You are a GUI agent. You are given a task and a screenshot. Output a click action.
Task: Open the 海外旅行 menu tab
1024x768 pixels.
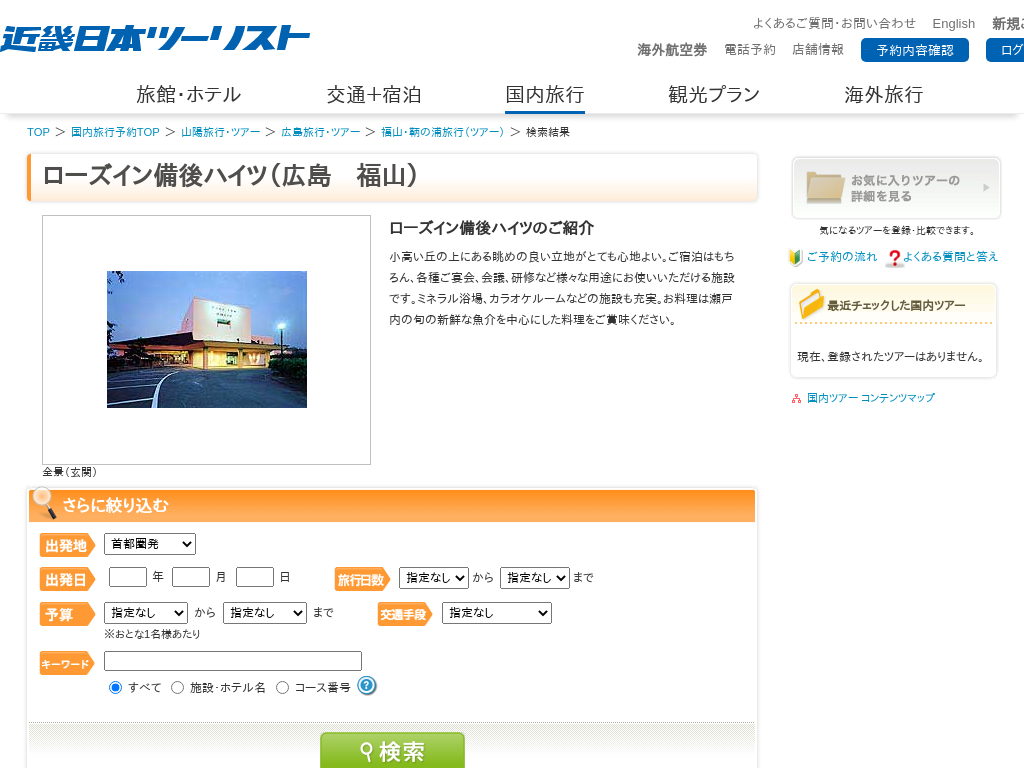click(x=884, y=95)
